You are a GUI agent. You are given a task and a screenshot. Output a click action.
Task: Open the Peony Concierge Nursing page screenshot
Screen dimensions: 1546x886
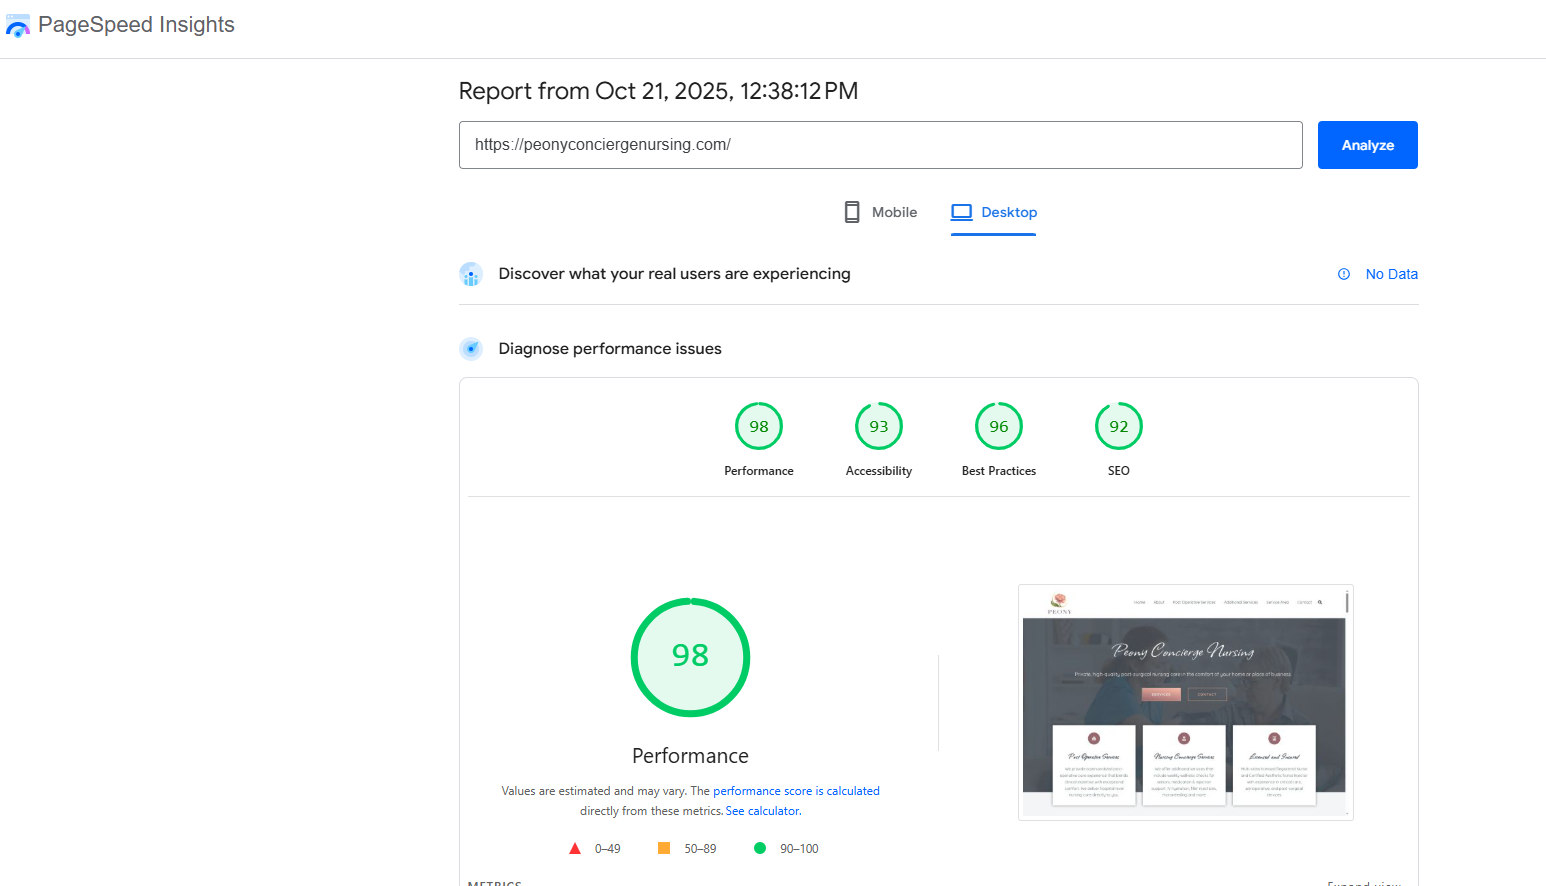point(1185,702)
